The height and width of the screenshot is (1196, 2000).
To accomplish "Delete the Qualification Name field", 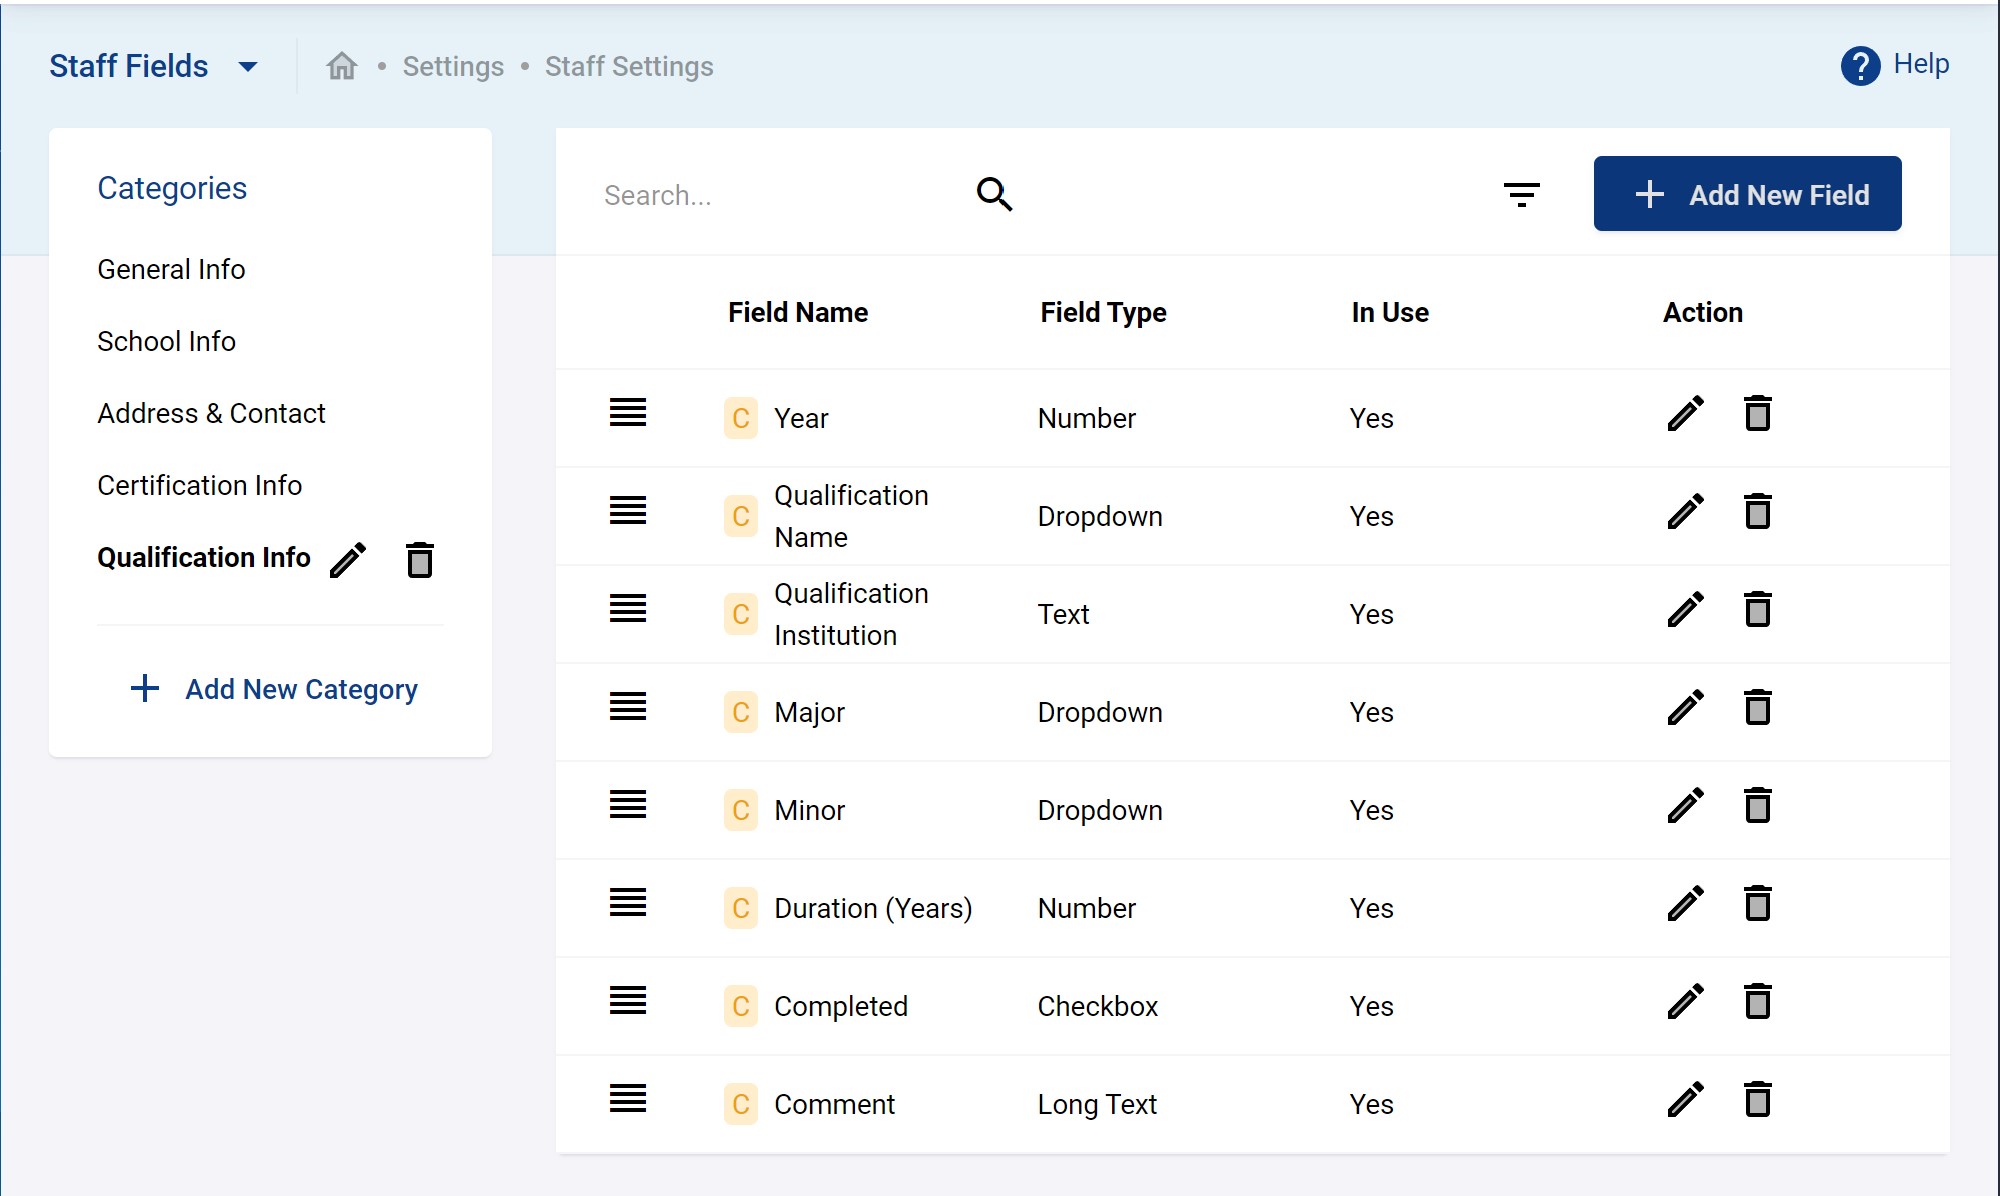I will [1757, 512].
